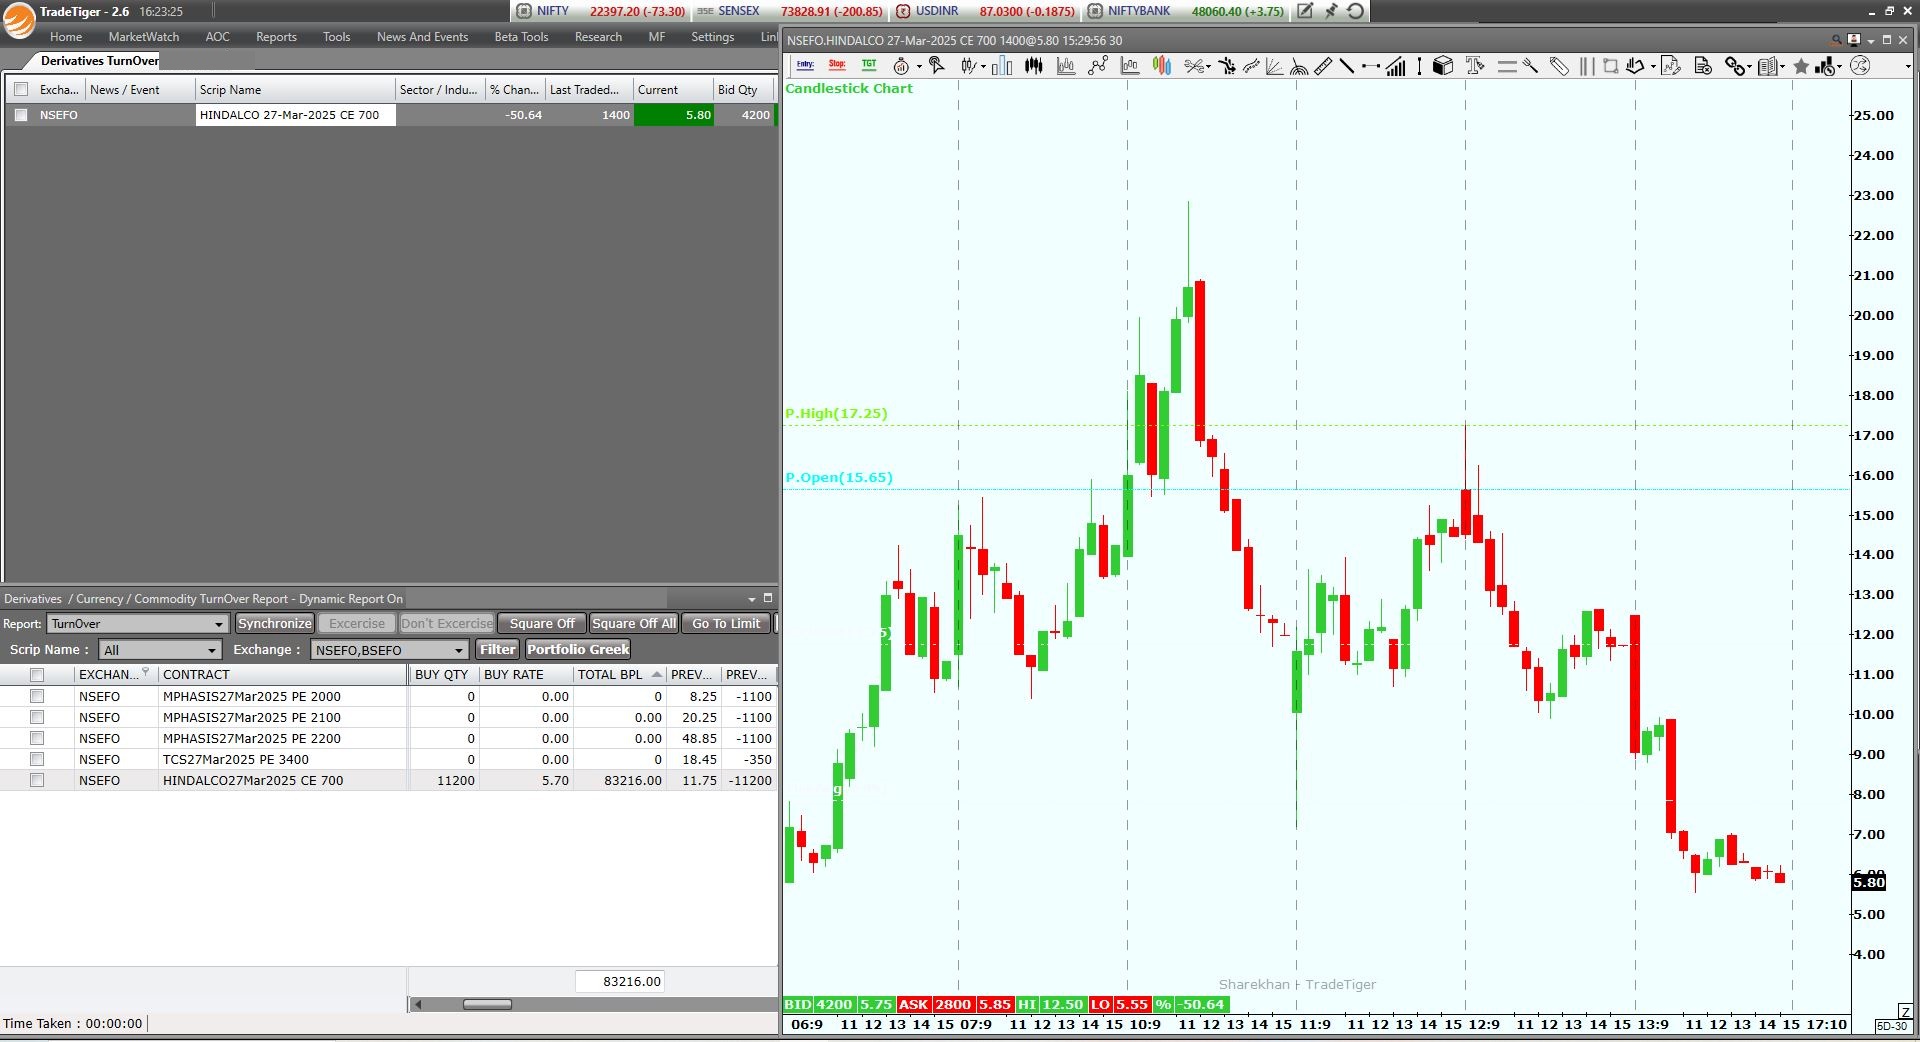Image resolution: width=1920 pixels, height=1042 pixels.
Task: Check the MPHASIS27Mar2025 PE 2000 row checkbox
Action: pyautogui.click(x=37, y=696)
